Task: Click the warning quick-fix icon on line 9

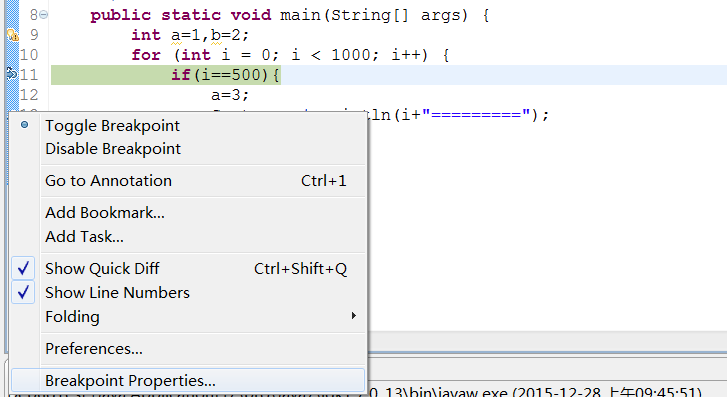Action: coord(13,35)
